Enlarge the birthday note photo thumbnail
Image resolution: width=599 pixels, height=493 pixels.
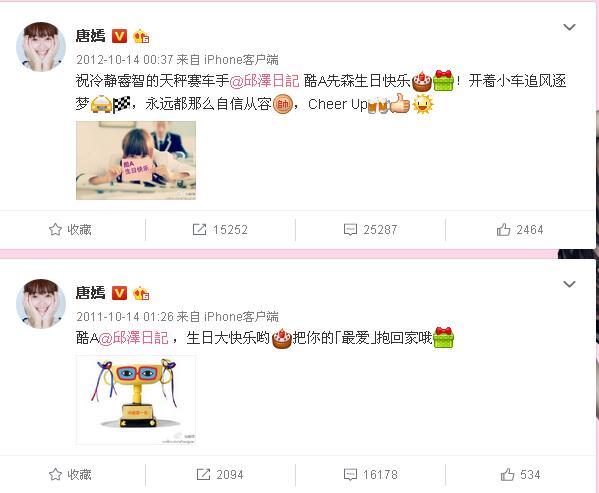click(136, 160)
